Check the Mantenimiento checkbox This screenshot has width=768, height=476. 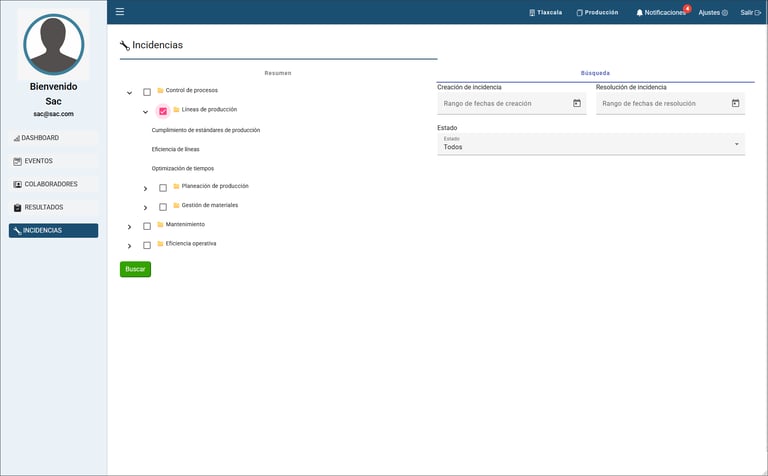pos(147,226)
